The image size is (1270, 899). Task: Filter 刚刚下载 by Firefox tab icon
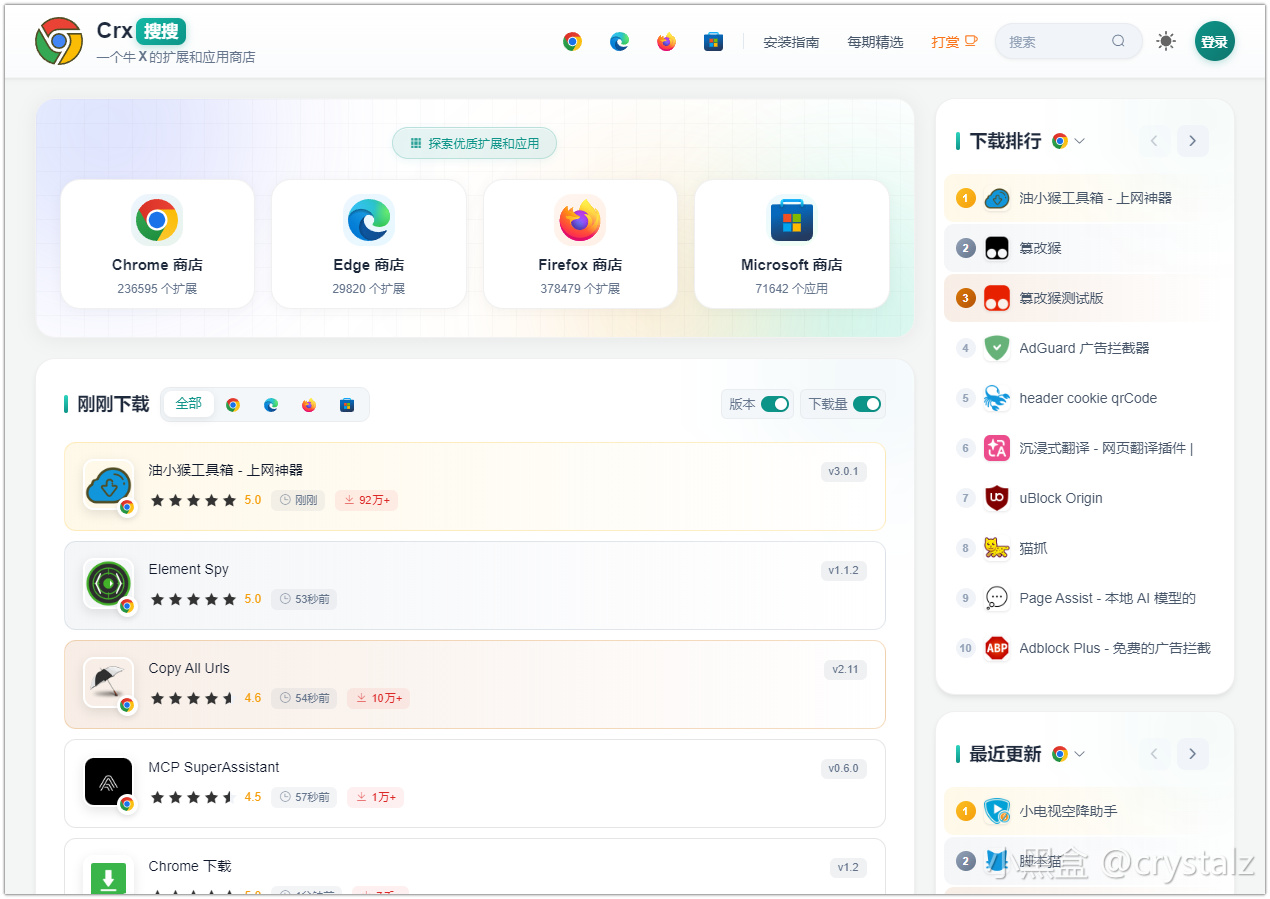pyautogui.click(x=309, y=405)
